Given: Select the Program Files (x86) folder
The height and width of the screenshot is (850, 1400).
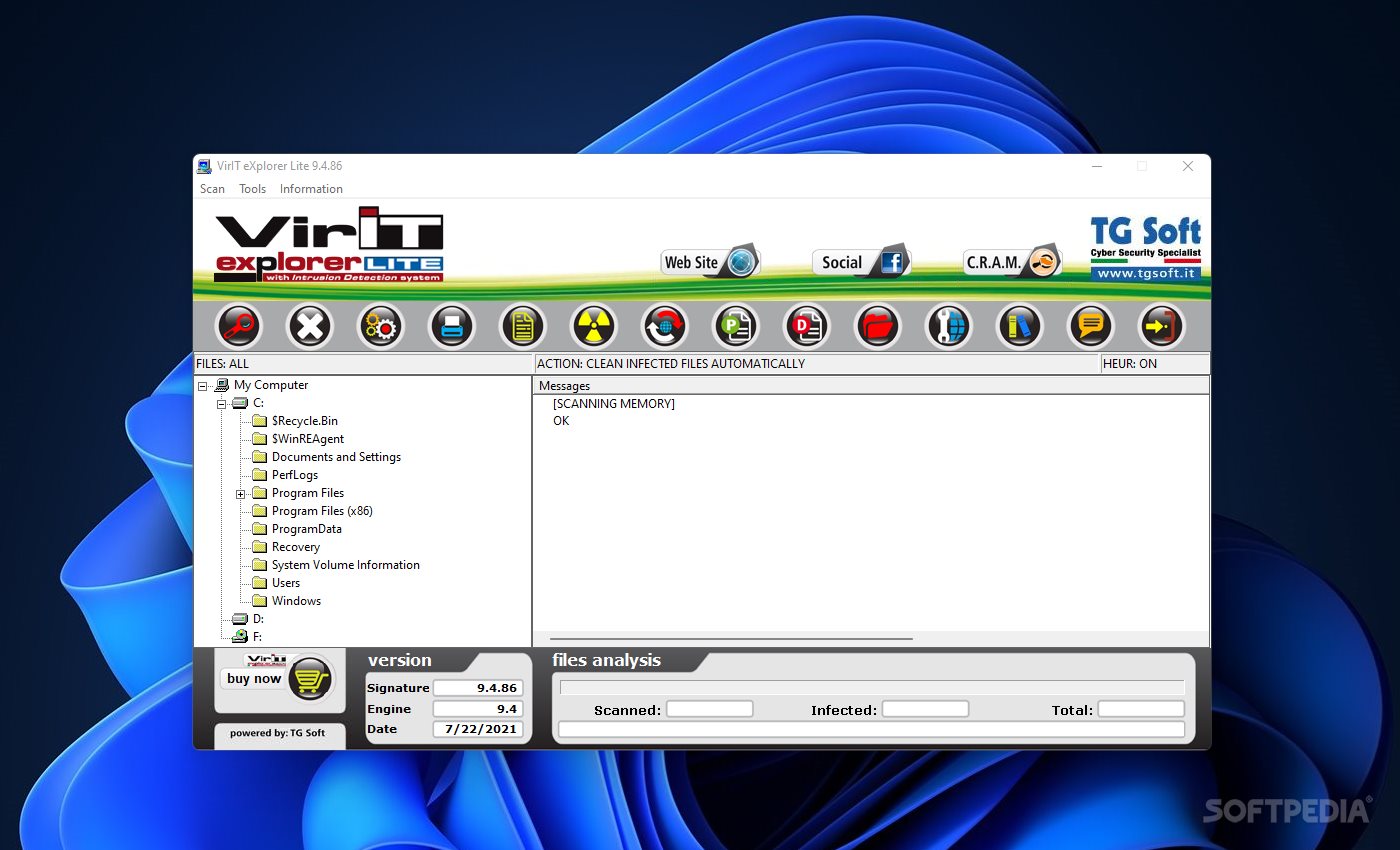Looking at the screenshot, I should pos(322,511).
